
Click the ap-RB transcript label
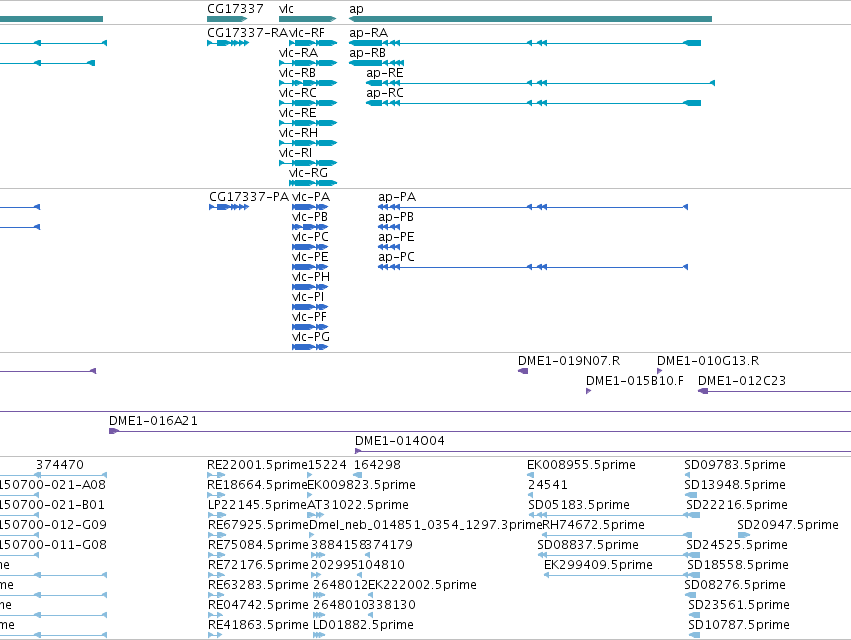(x=367, y=53)
